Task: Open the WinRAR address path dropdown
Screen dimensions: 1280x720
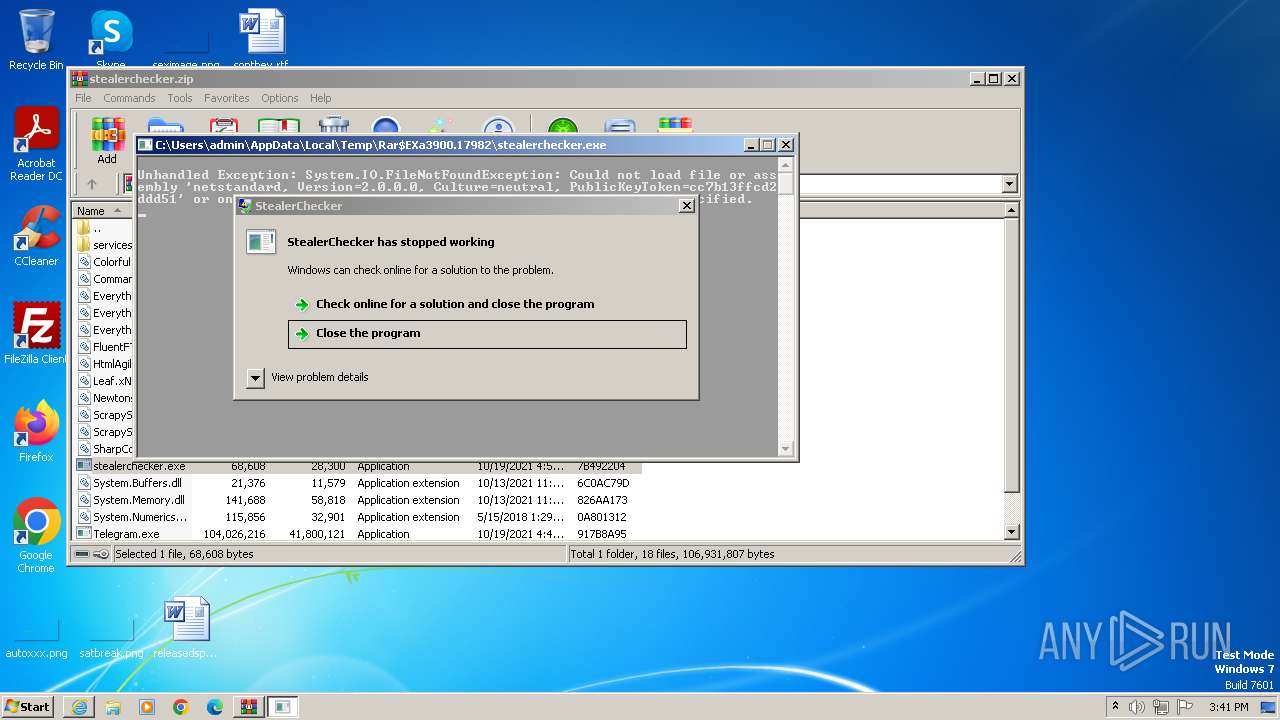Action: (1009, 184)
